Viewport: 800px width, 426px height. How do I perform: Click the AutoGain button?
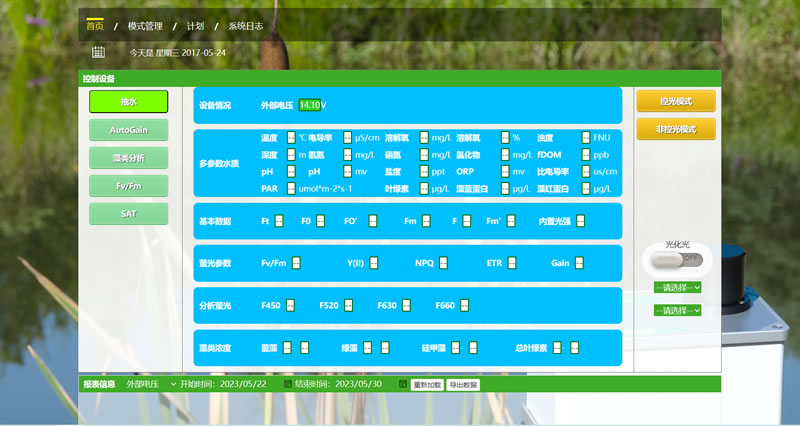[129, 129]
